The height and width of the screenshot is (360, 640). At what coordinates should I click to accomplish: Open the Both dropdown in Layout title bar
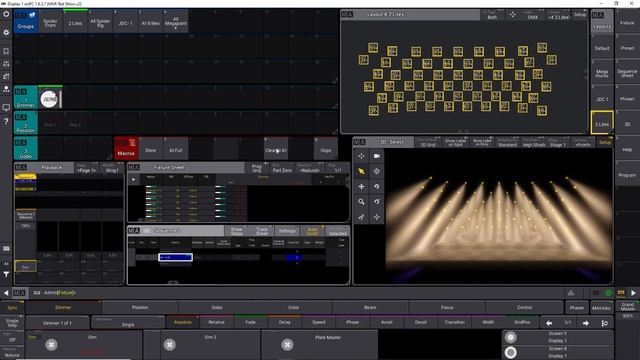point(492,15)
